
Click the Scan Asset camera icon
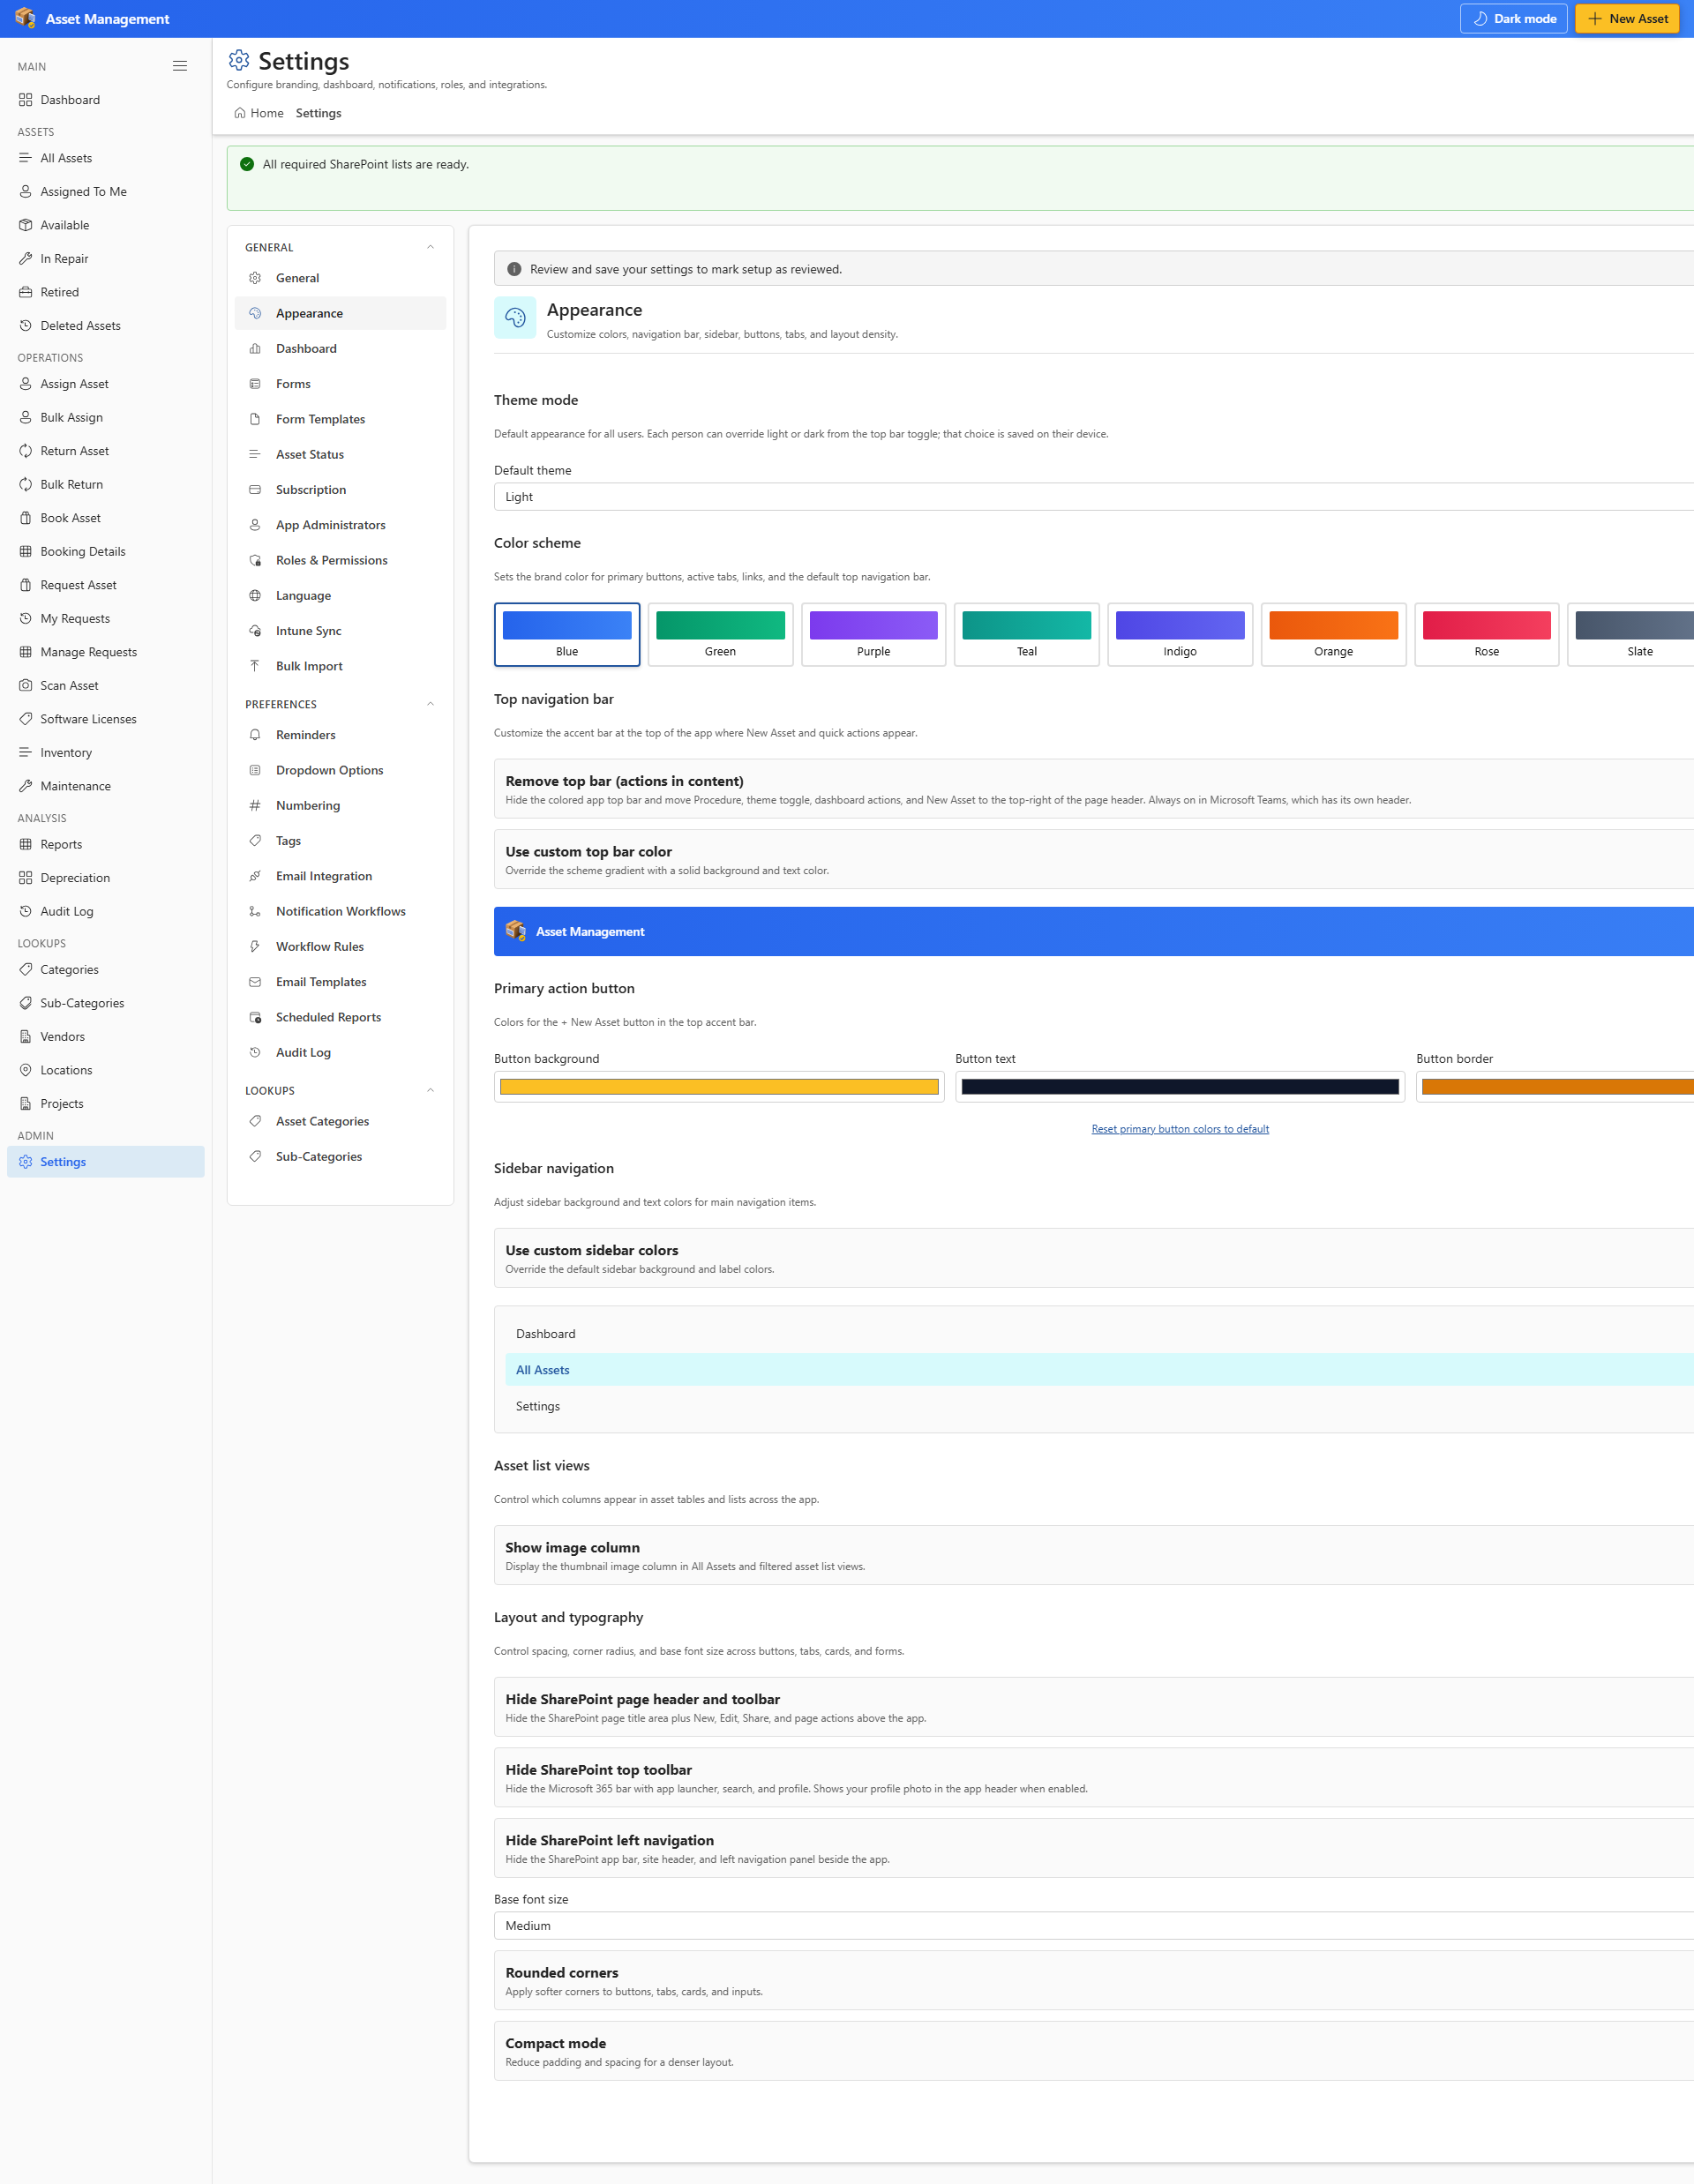click(x=26, y=685)
